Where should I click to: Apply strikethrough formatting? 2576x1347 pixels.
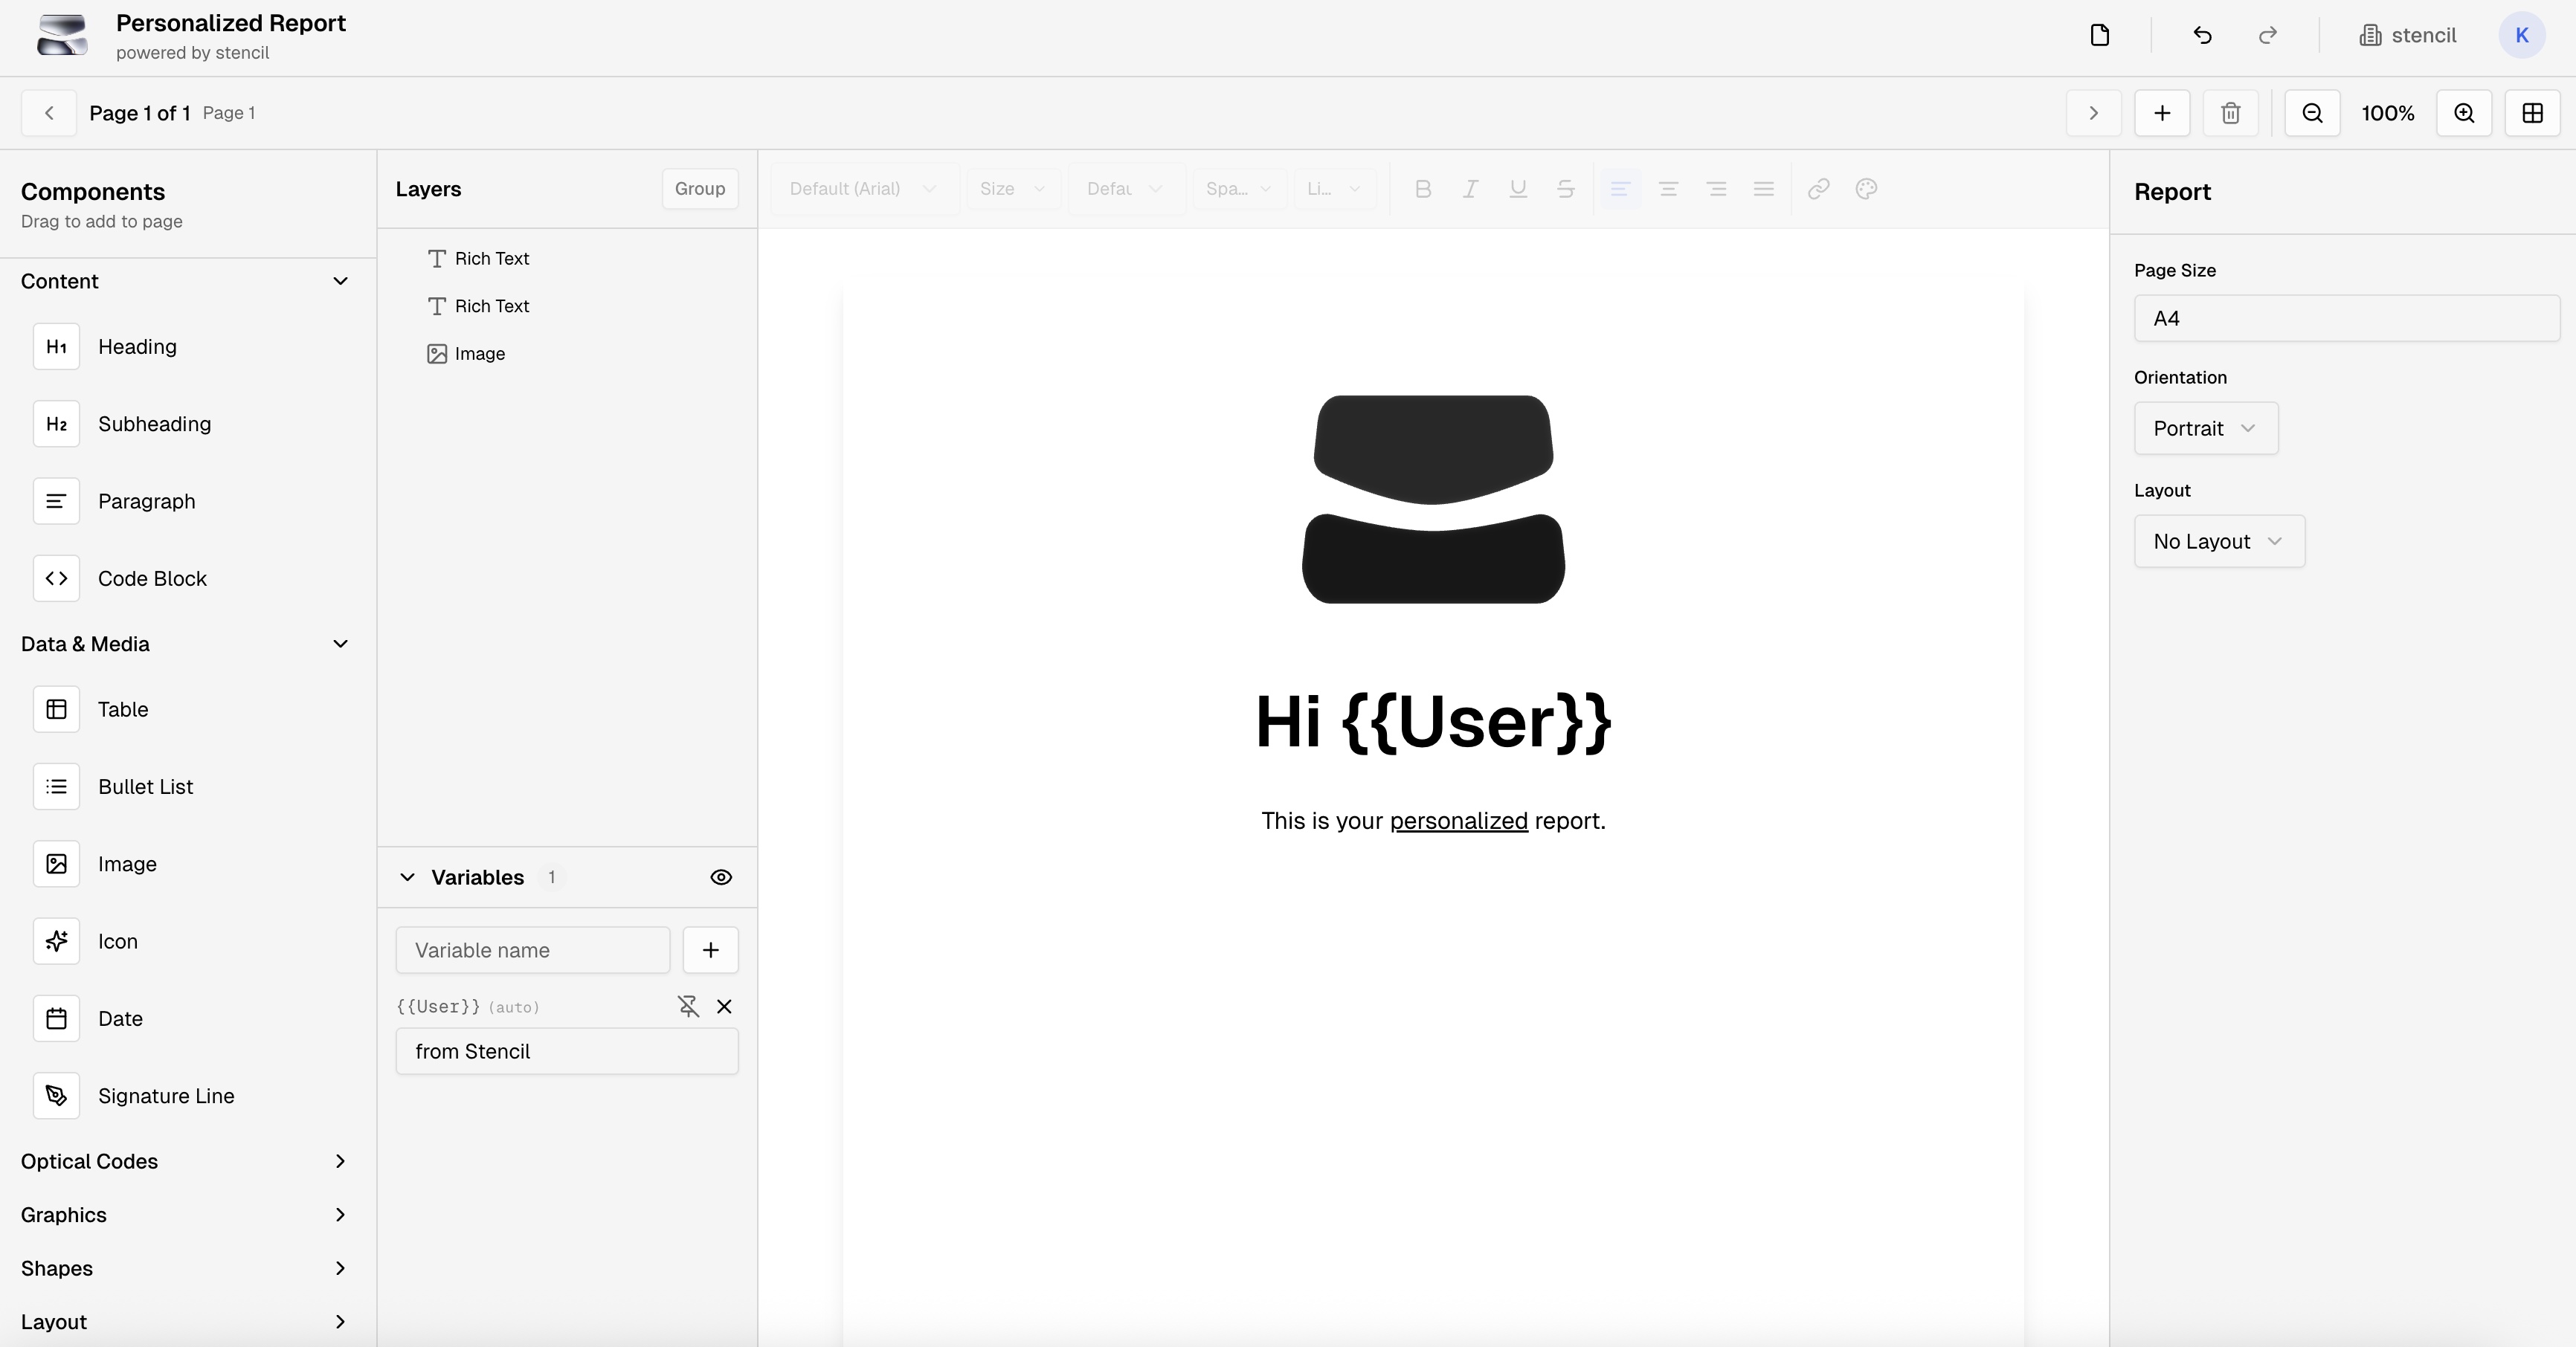pos(1565,189)
